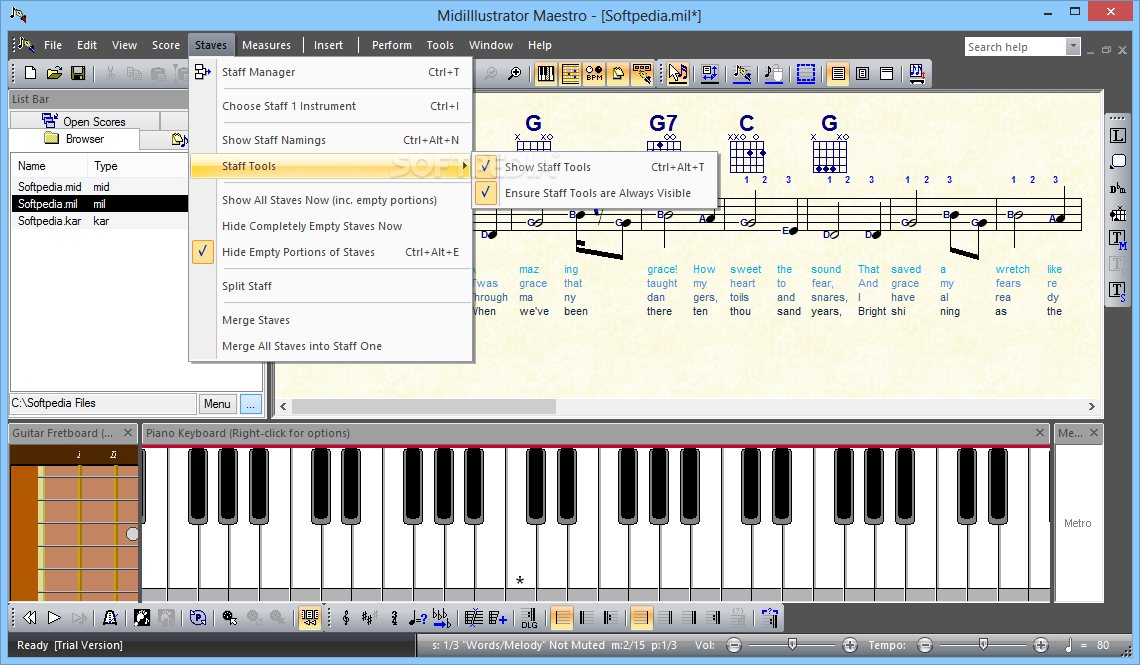Image resolution: width=1140 pixels, height=665 pixels.
Task: Click the metronome icon in bottom toolbar
Action: (110, 618)
